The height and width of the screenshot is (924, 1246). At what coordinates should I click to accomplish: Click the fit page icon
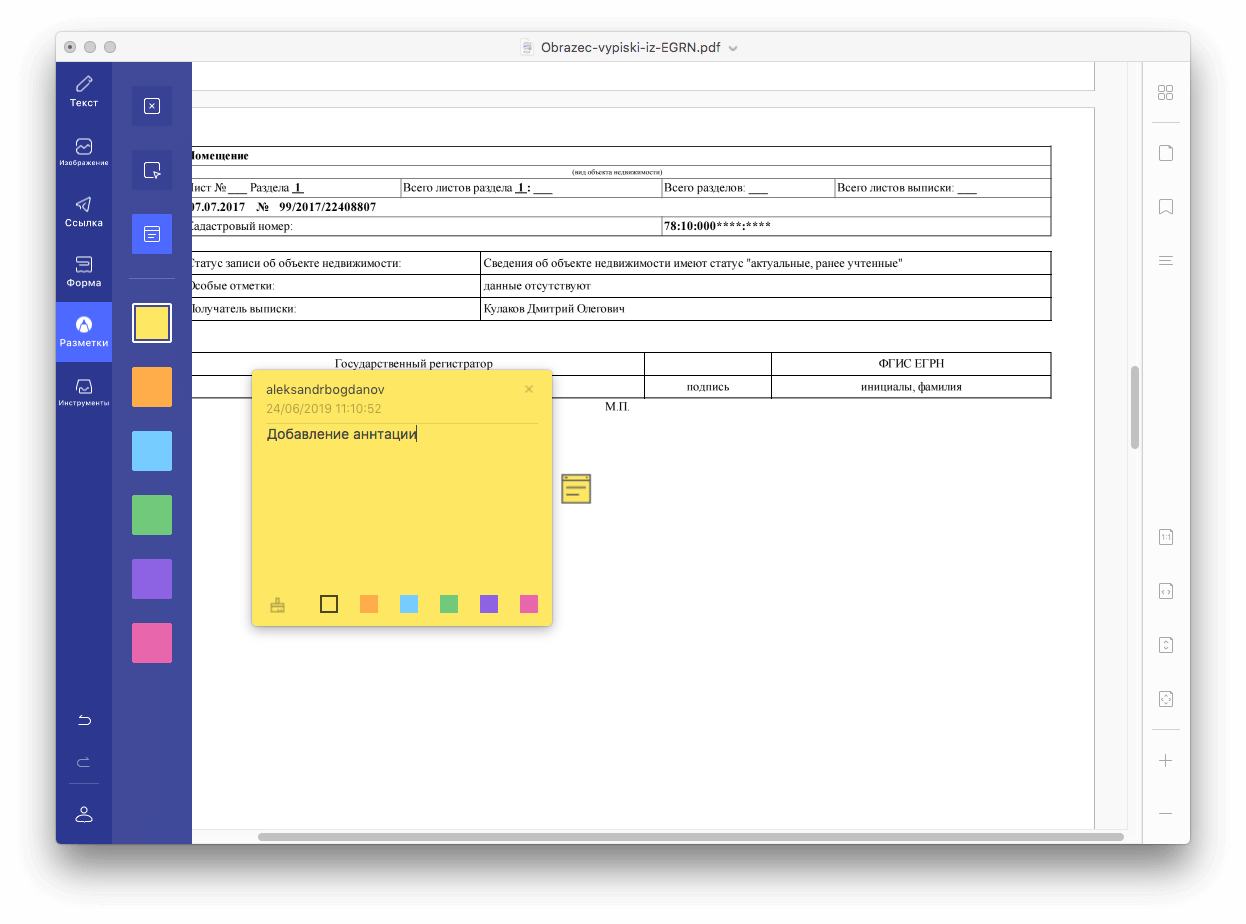(x=1165, y=699)
